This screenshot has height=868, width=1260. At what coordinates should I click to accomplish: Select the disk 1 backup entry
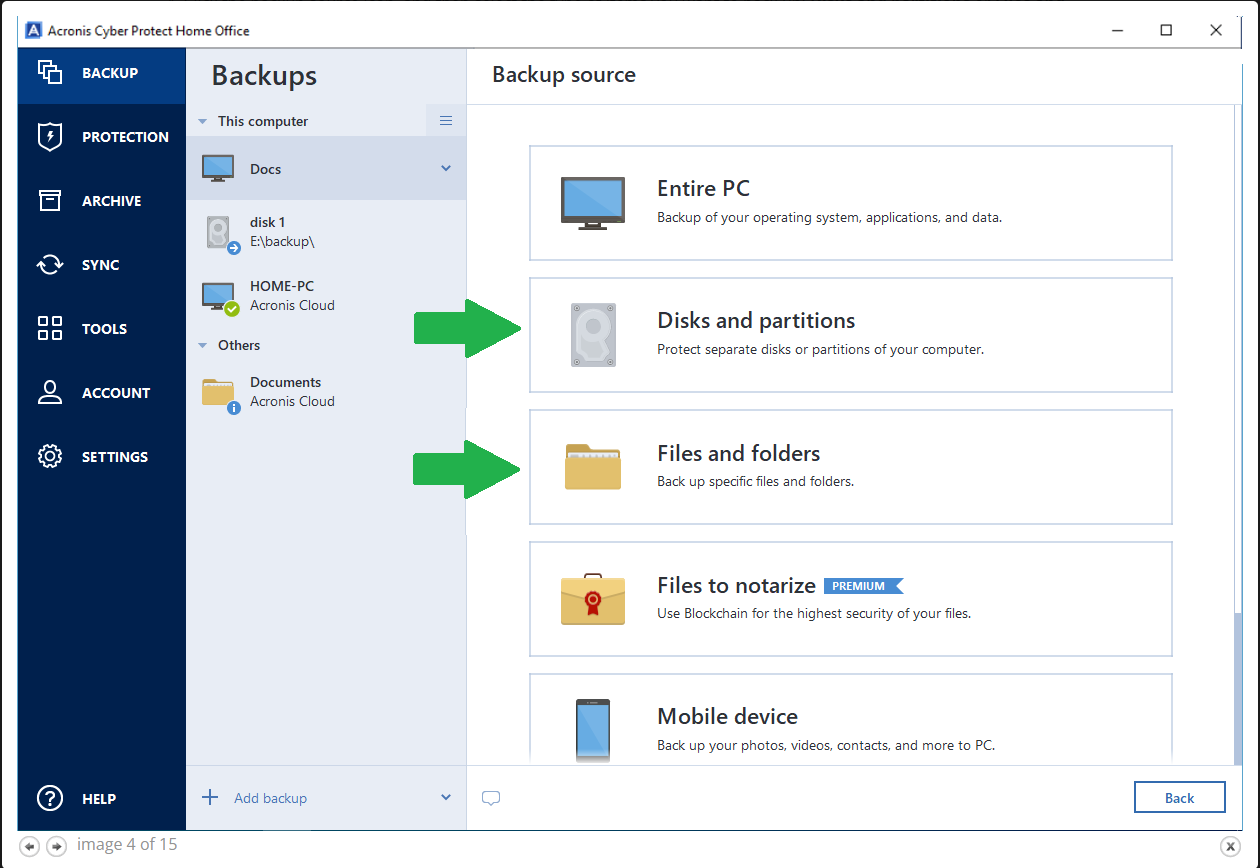point(326,232)
